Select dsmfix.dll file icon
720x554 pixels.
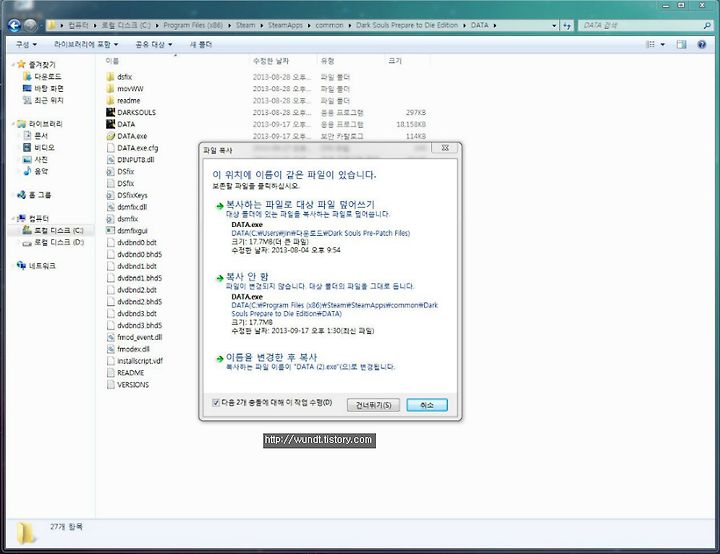(x=110, y=207)
